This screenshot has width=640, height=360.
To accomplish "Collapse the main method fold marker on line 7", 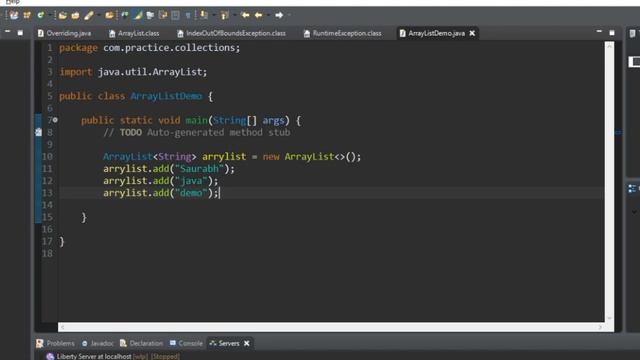I will coord(55,120).
